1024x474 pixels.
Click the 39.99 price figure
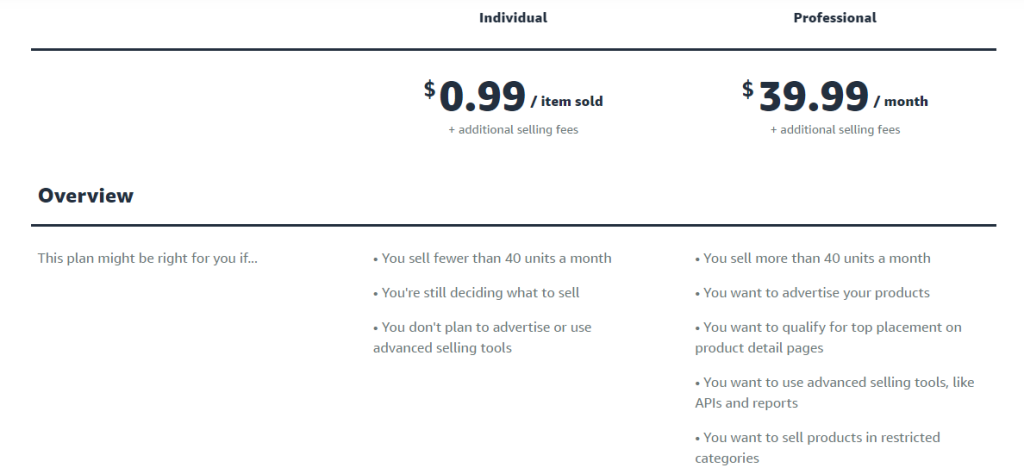(813, 97)
